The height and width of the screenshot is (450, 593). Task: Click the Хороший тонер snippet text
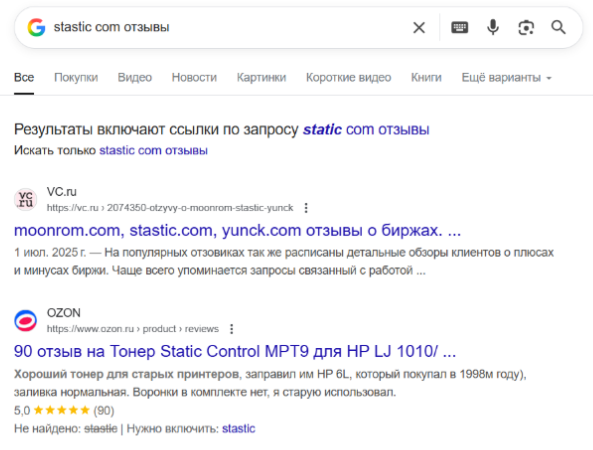270,383
